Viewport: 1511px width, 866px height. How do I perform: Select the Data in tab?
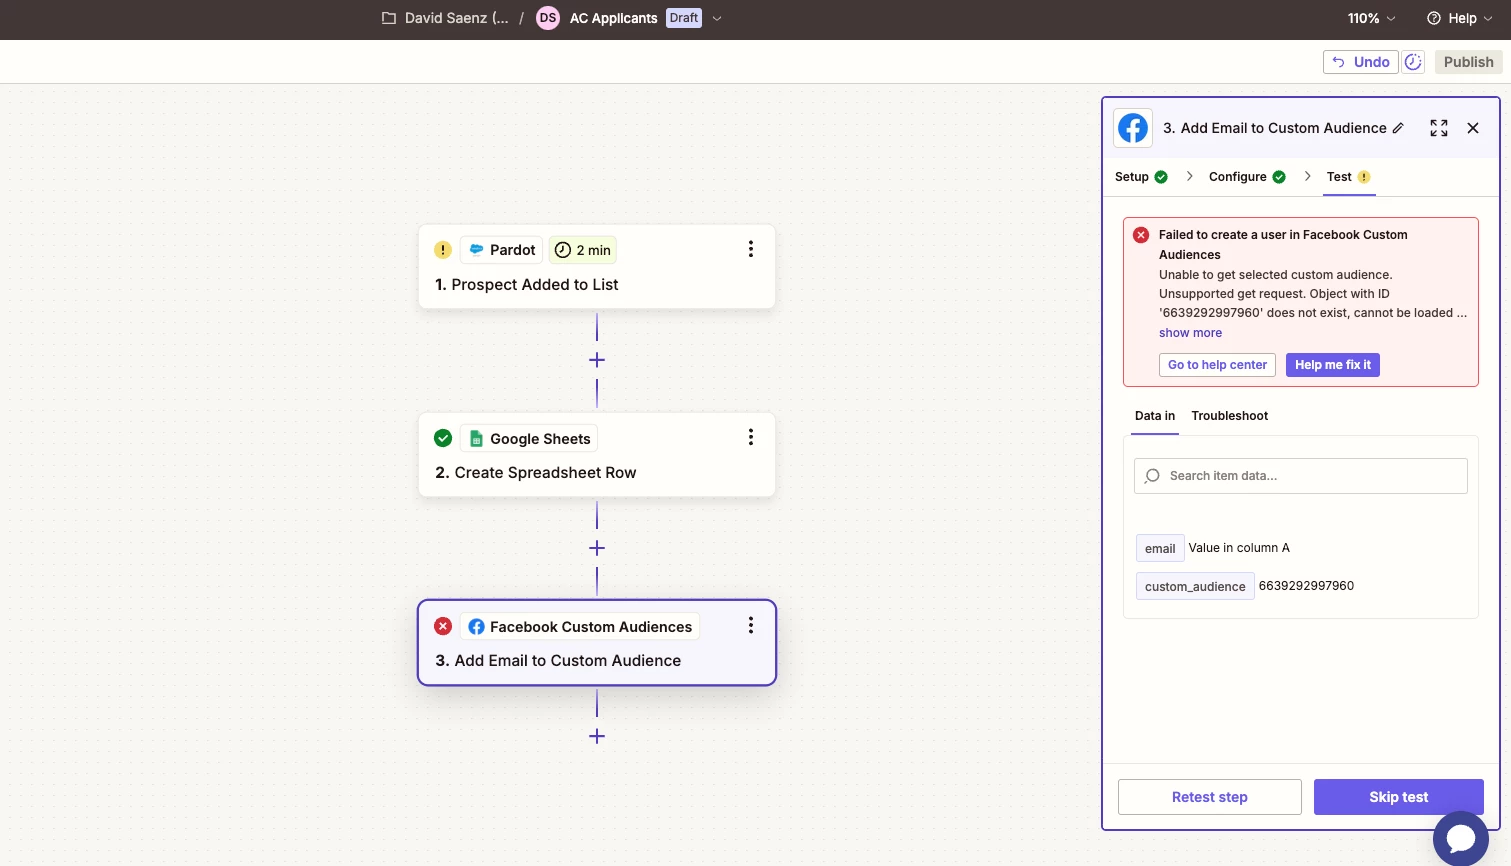pos(1155,416)
